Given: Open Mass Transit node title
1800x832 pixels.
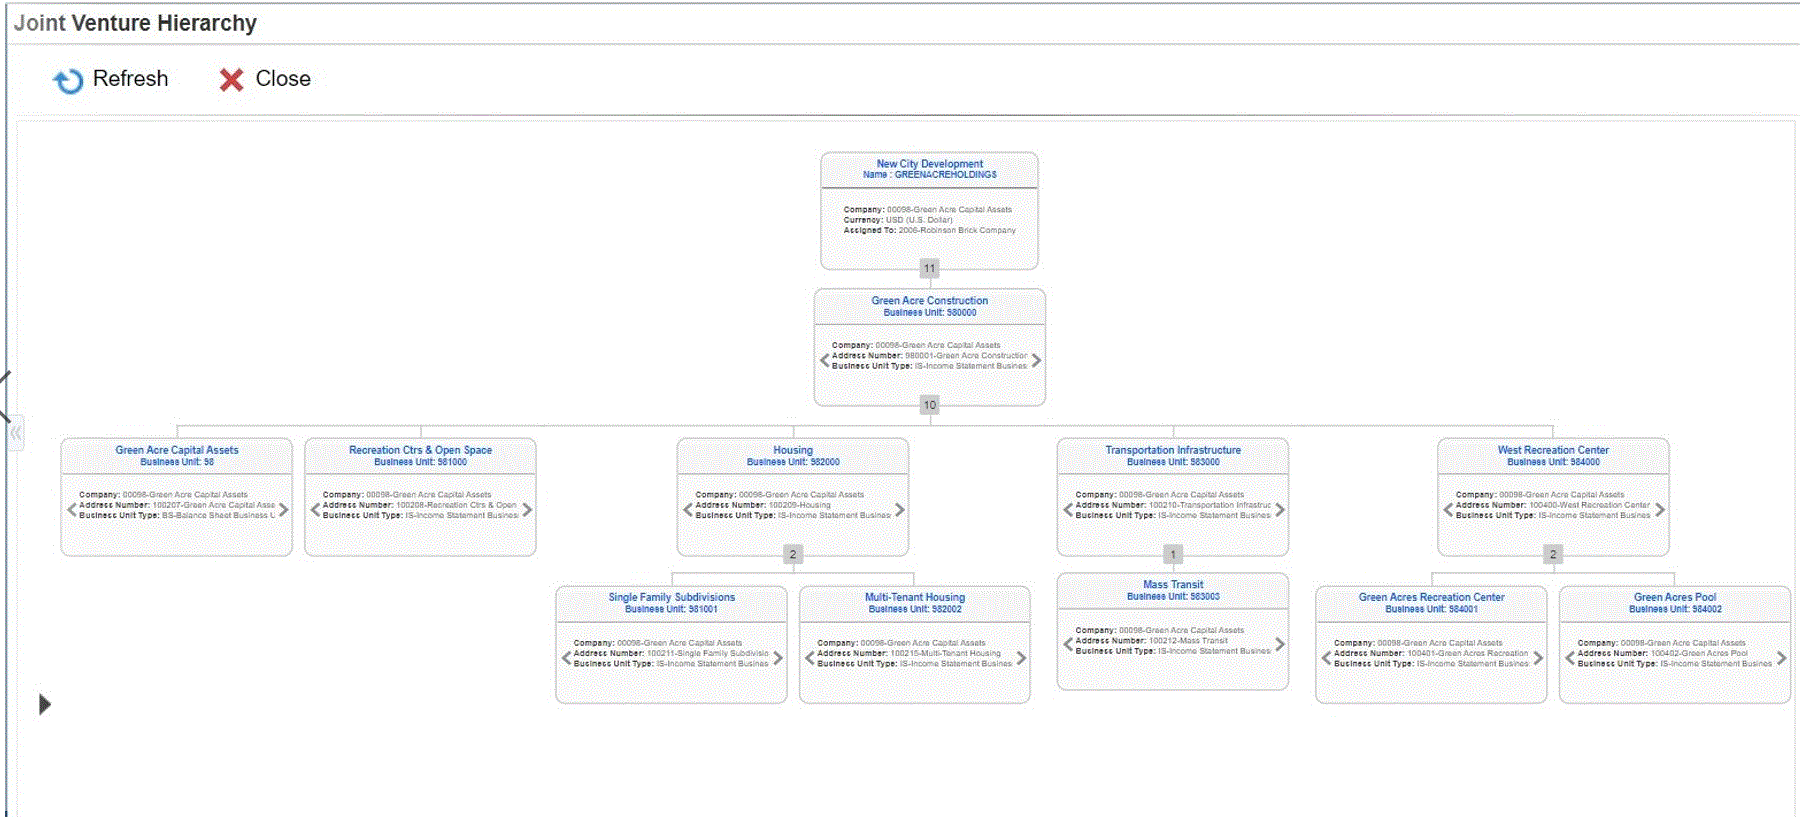Looking at the screenshot, I should pos(1173,584).
